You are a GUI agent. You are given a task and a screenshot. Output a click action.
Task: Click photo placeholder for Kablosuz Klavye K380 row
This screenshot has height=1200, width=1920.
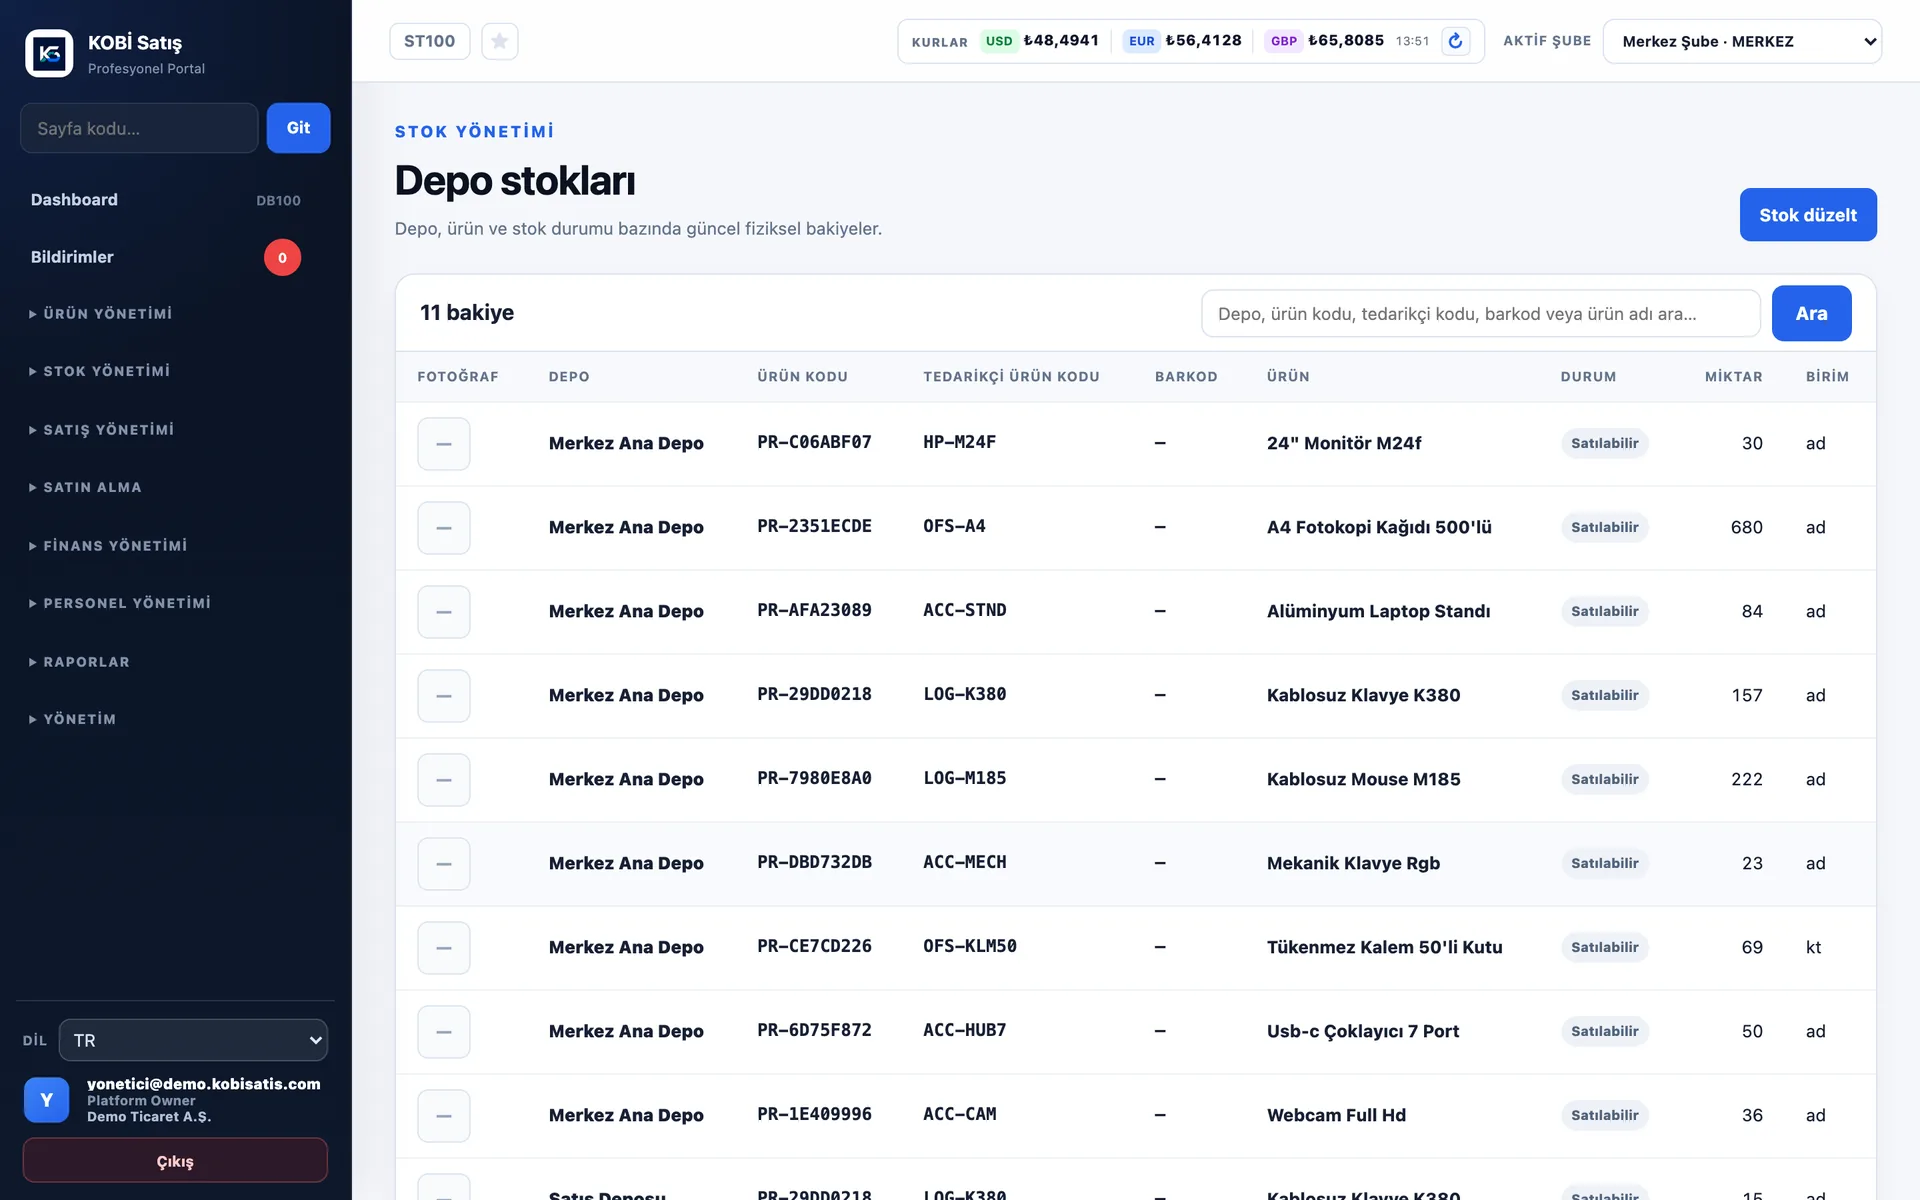(444, 695)
